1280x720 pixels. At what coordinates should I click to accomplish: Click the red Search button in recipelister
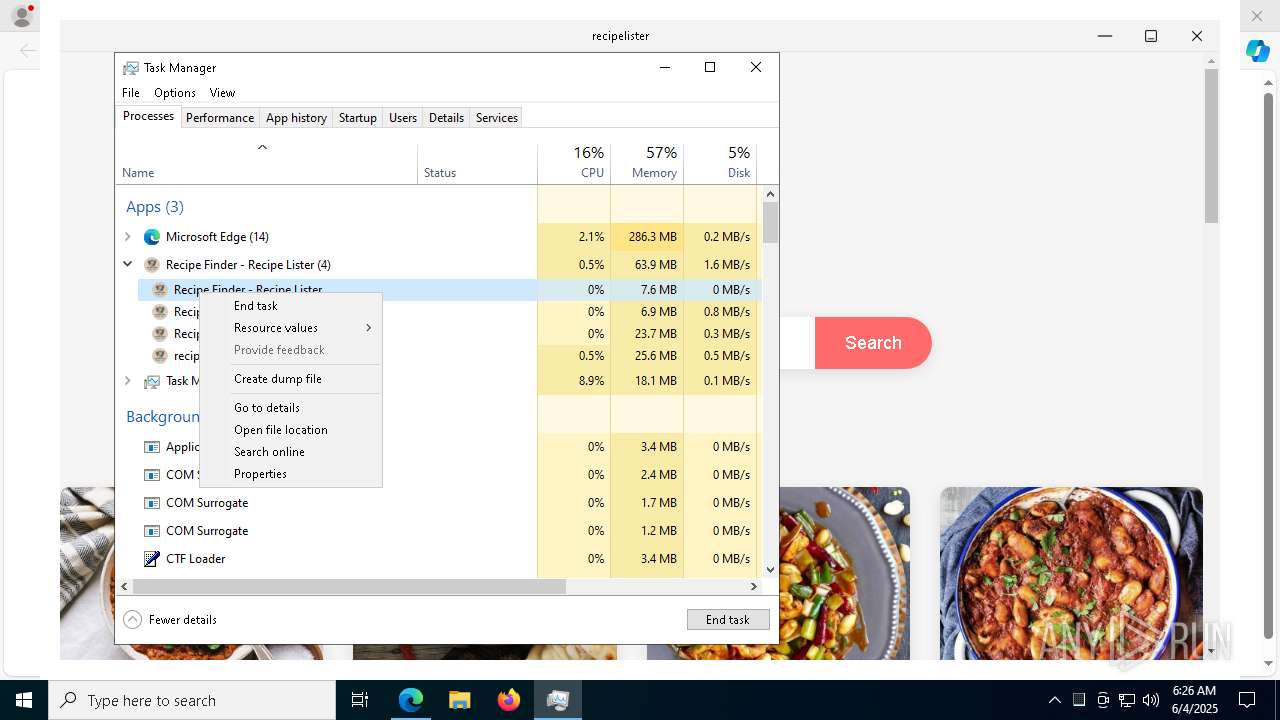point(873,343)
